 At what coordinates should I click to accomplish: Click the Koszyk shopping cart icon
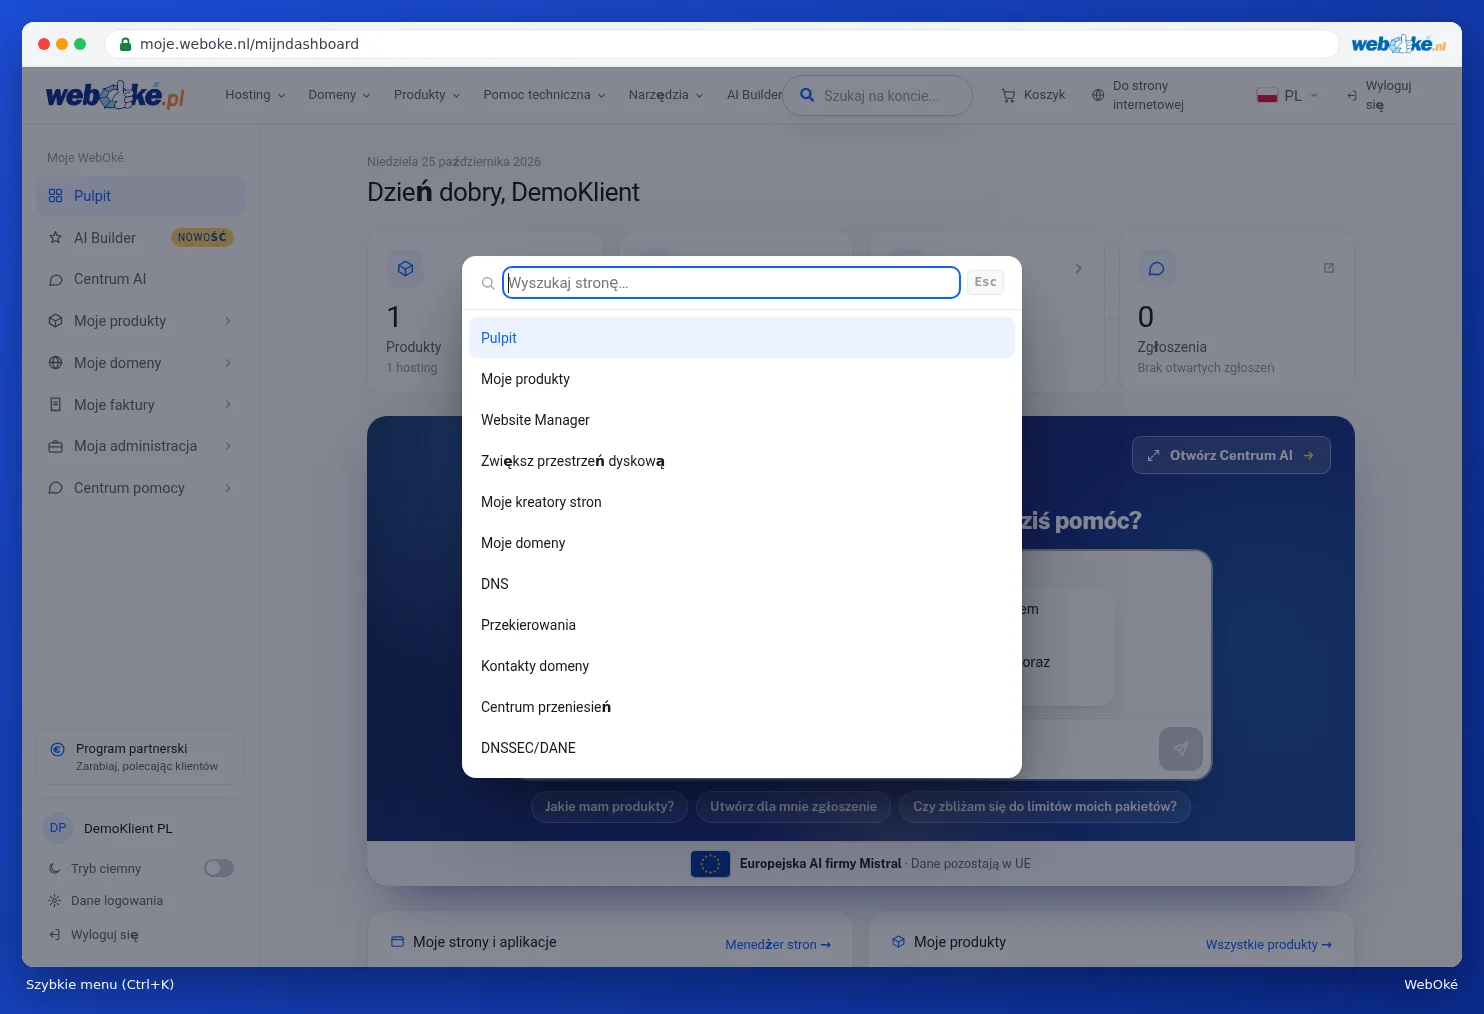click(x=1008, y=95)
